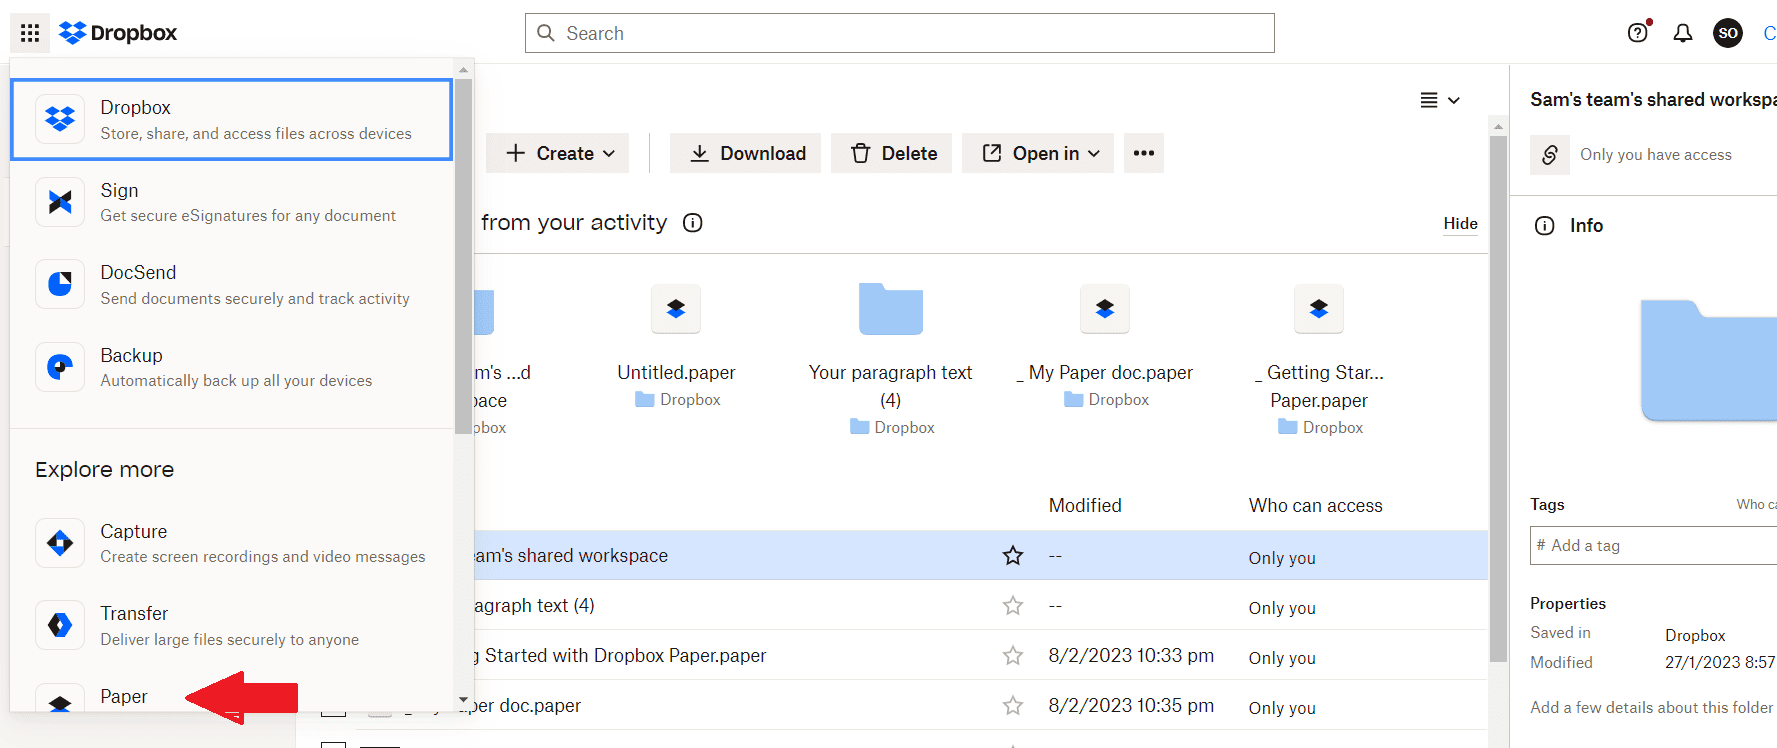This screenshot has height=748, width=1777.
Task: Click the Delete button
Action: (x=894, y=153)
